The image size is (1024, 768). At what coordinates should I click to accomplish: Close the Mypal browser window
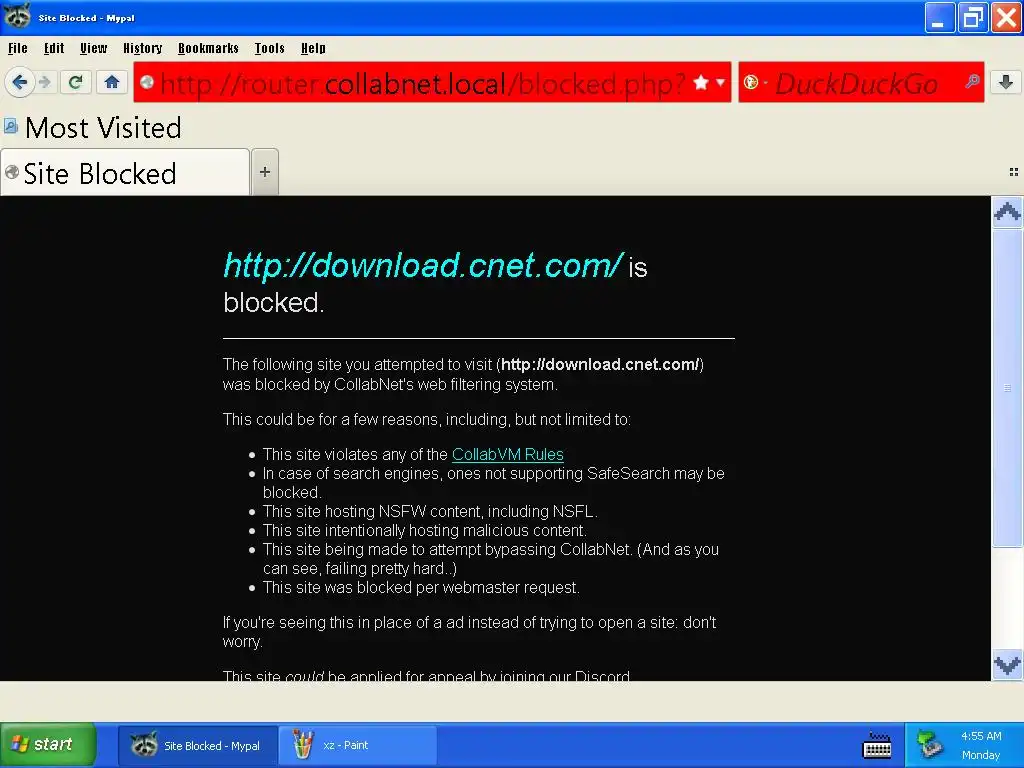click(1006, 18)
